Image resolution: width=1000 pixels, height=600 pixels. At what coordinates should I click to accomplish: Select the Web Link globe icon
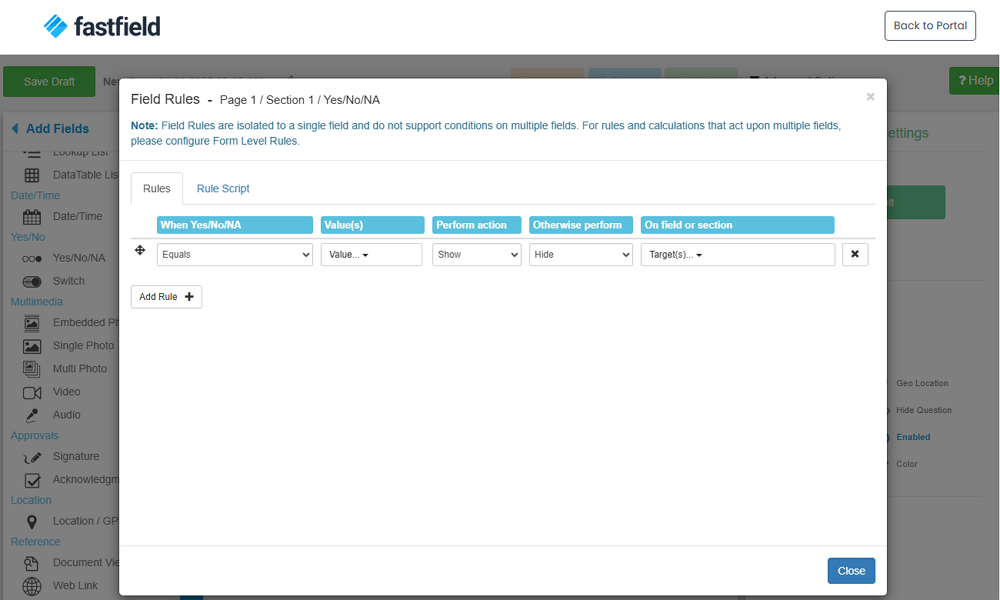pos(32,586)
